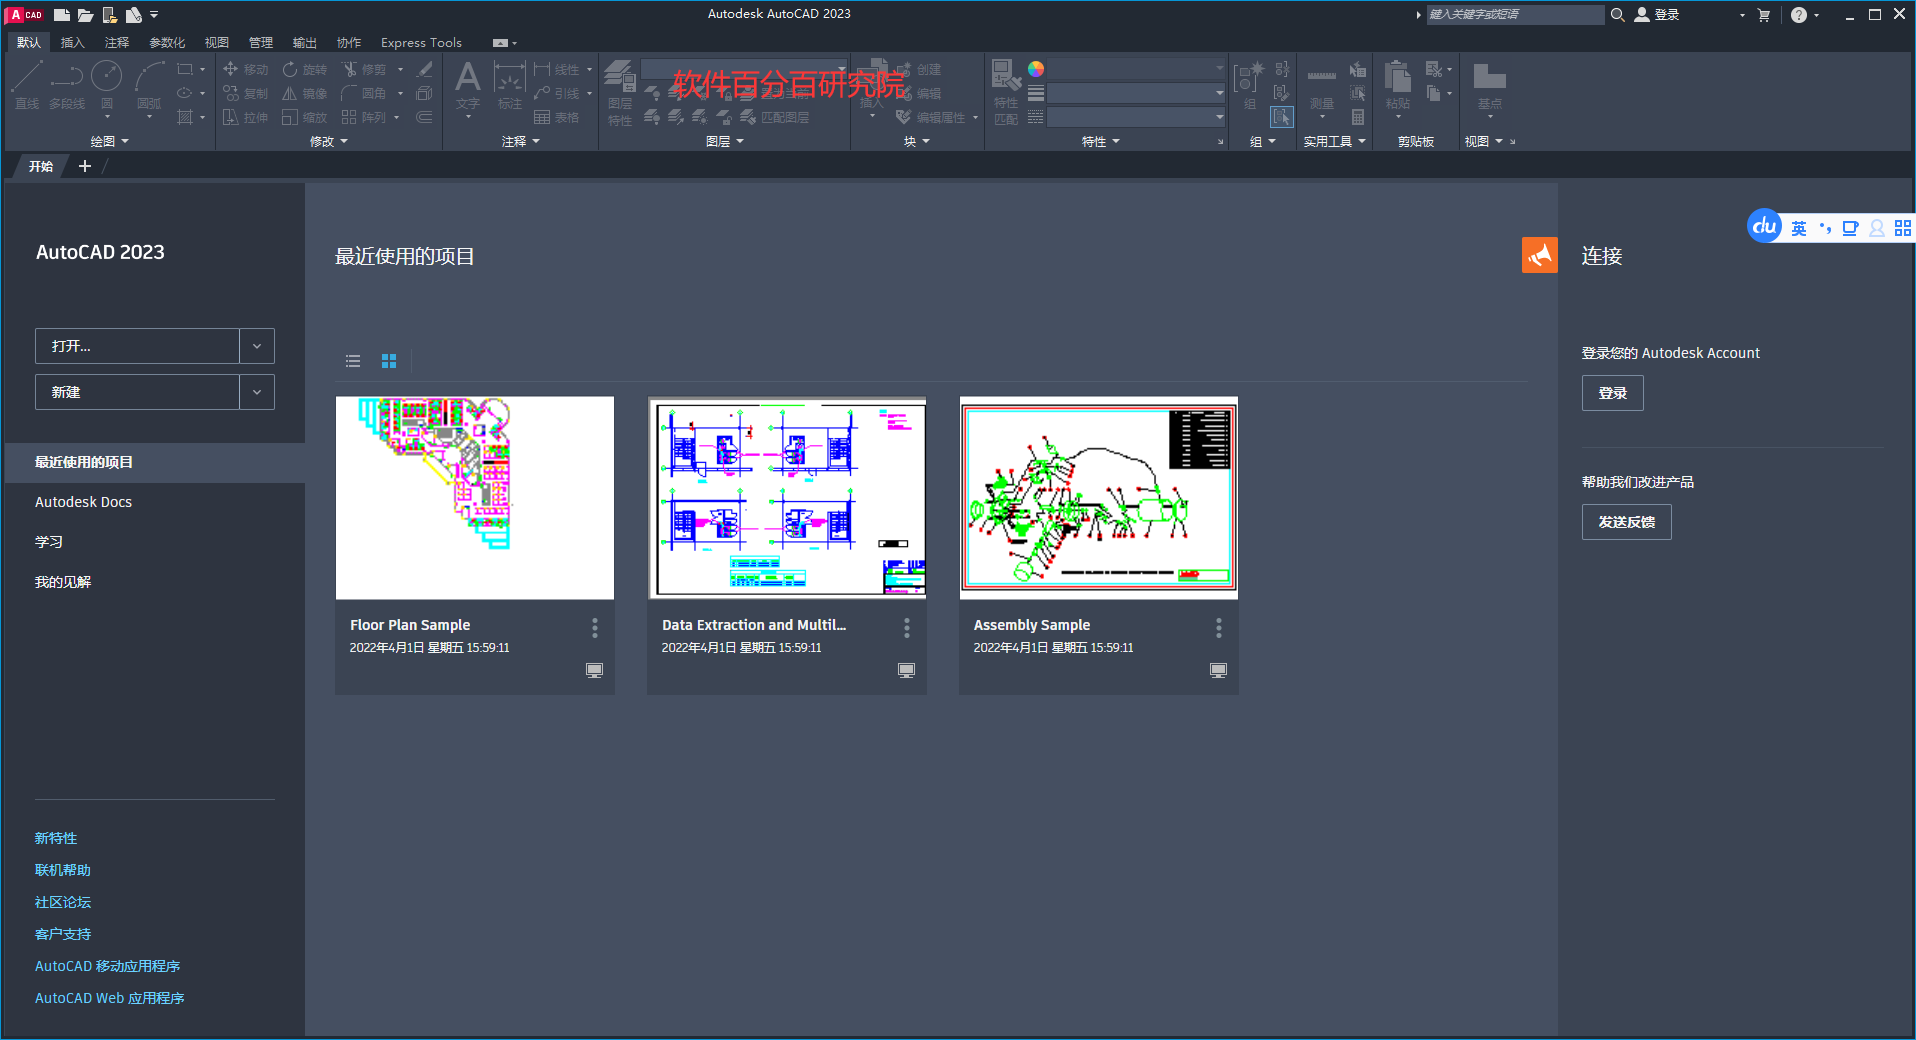Open the Quick Access Toolbar customize dropdown
The width and height of the screenshot is (1916, 1040).
coord(154,15)
